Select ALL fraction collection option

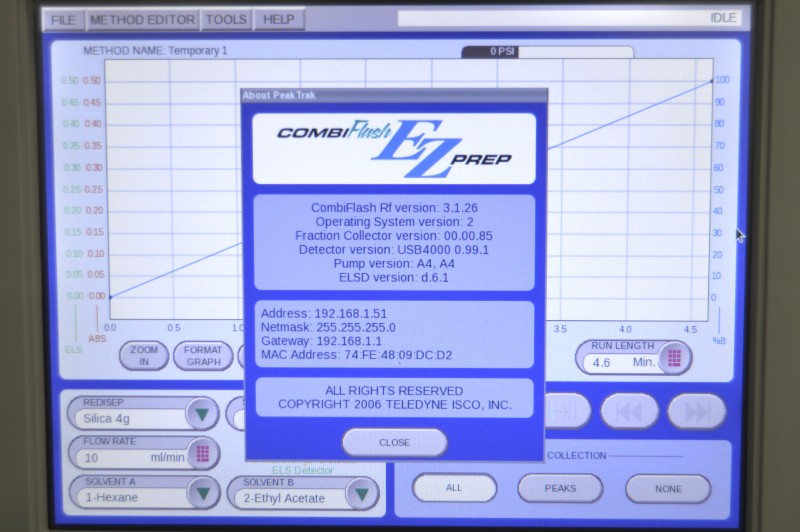click(x=454, y=488)
